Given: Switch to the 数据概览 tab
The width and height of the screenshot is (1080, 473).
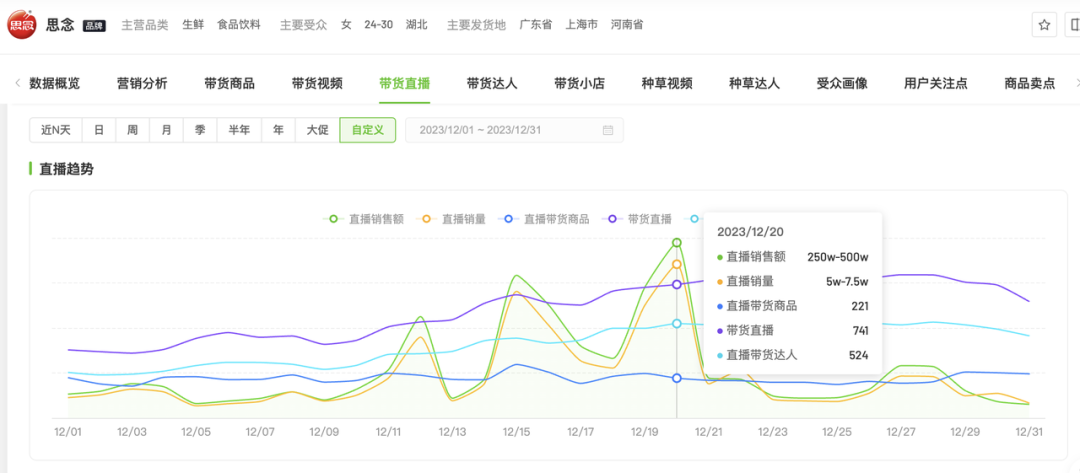Looking at the screenshot, I should coord(54,83).
